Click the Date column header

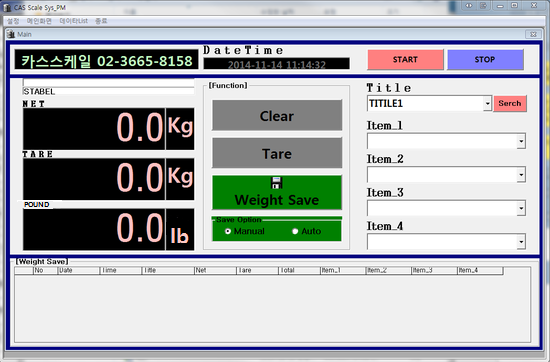tap(79, 270)
